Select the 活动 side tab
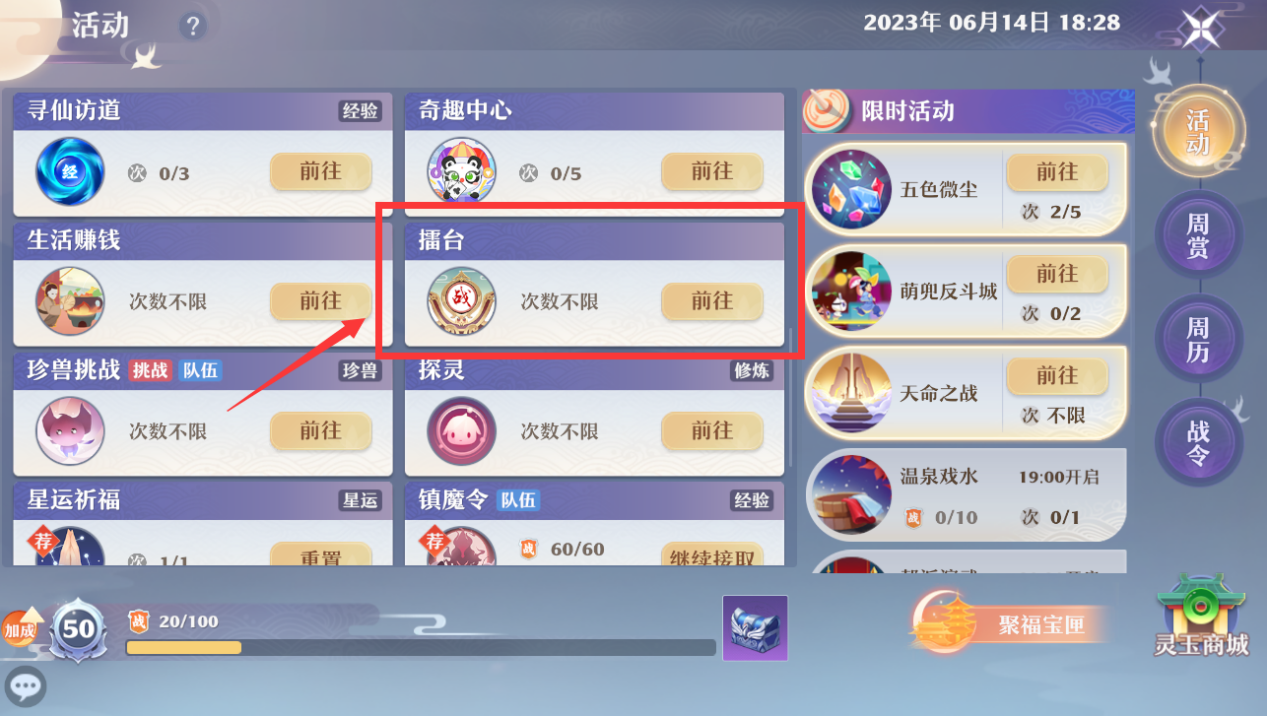This screenshot has height=716, width=1267. point(1198,131)
